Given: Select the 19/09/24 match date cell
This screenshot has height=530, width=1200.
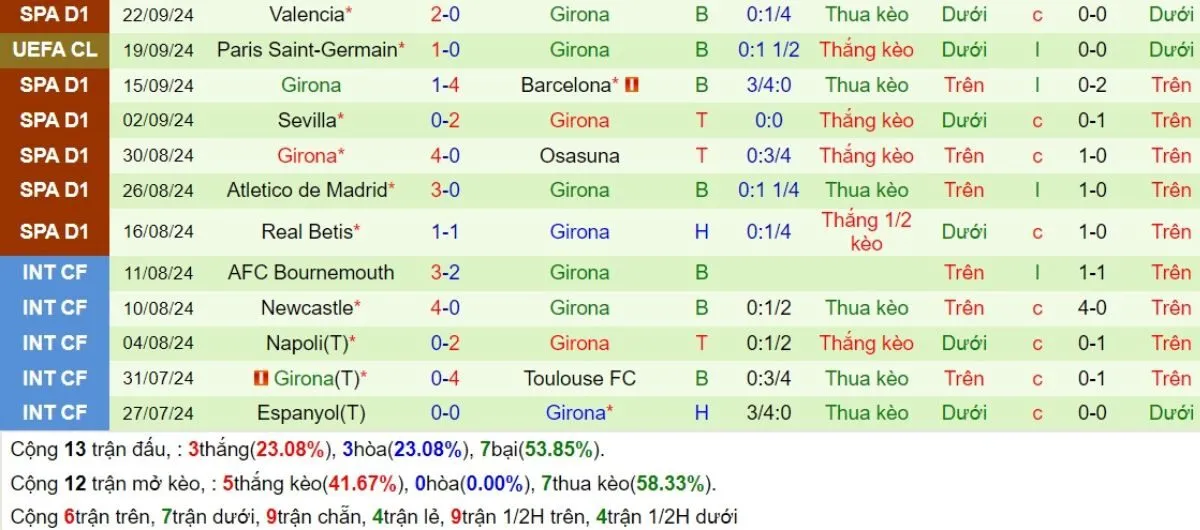Looking at the screenshot, I should [158, 50].
